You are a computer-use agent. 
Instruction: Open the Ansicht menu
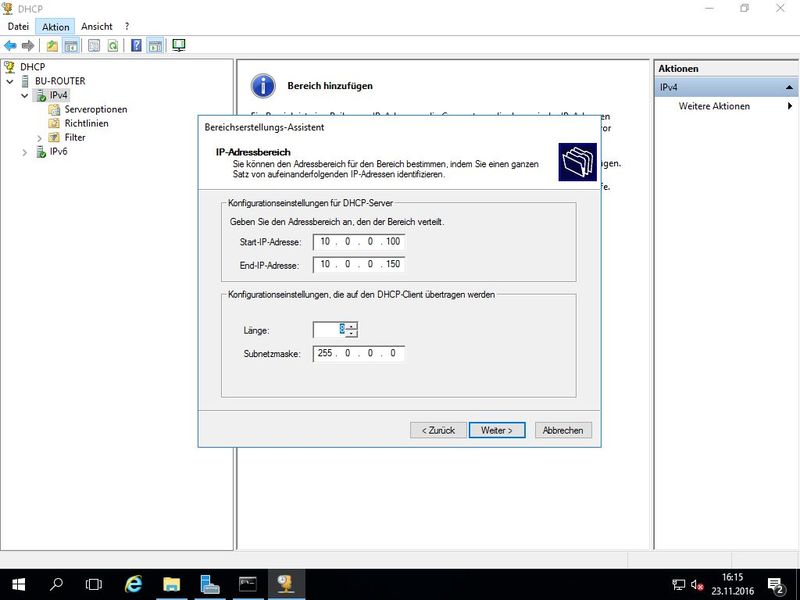coord(96,26)
